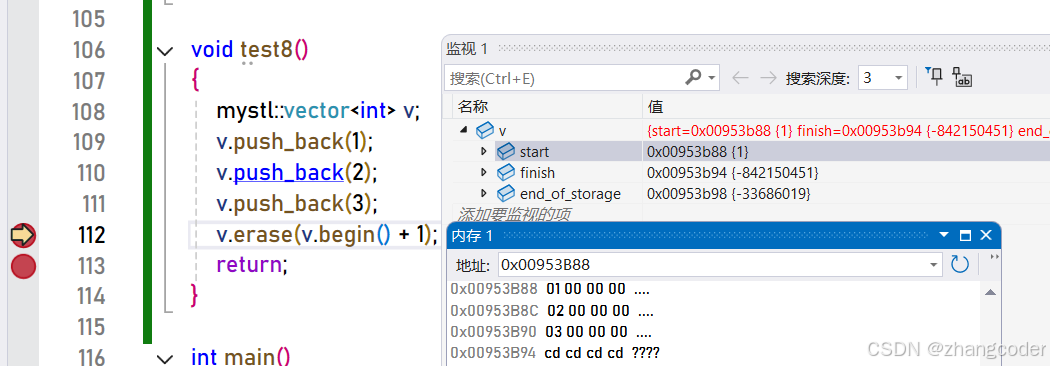The width and height of the screenshot is (1050, 366).
Task: Click v.push_back(1) on line 109
Action: tap(294, 142)
